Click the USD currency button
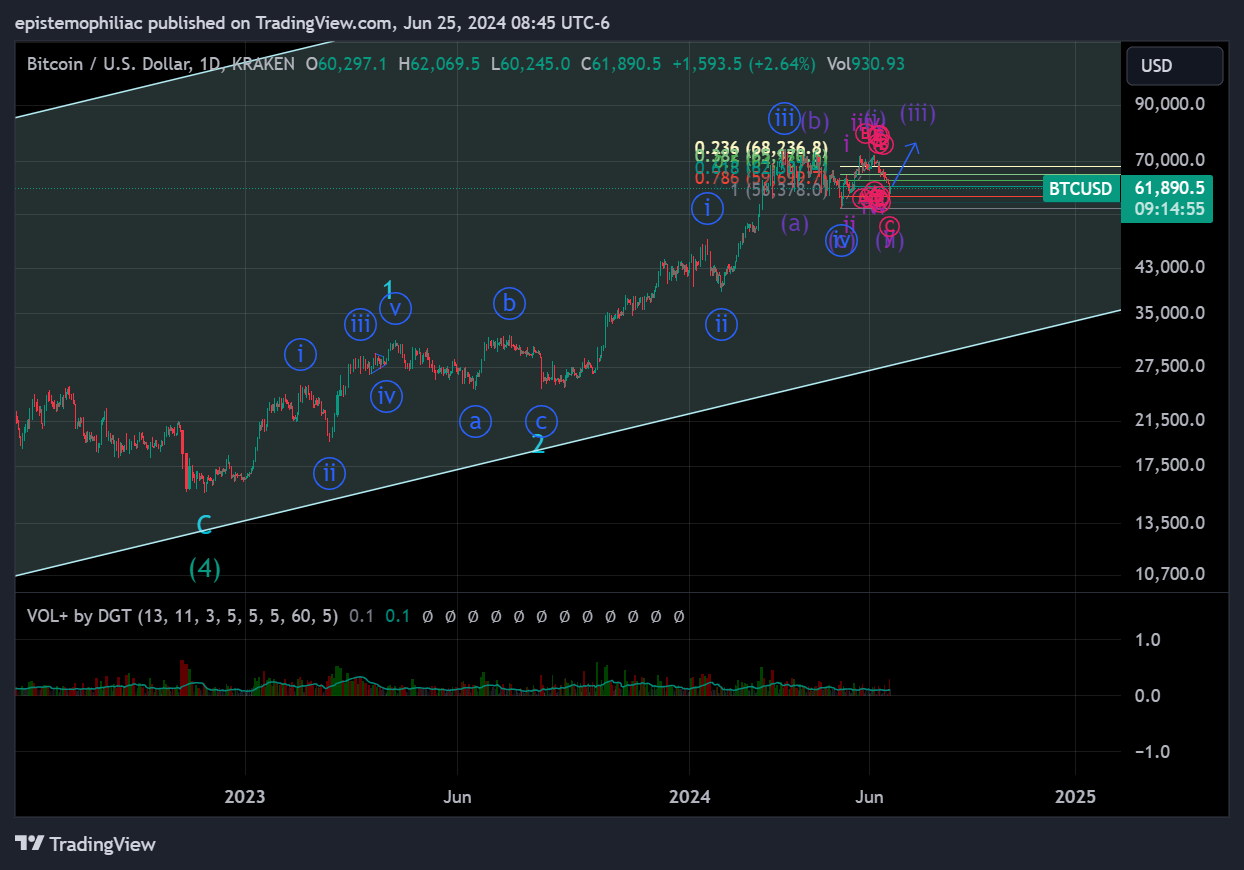The height and width of the screenshot is (870, 1244). coord(1175,66)
